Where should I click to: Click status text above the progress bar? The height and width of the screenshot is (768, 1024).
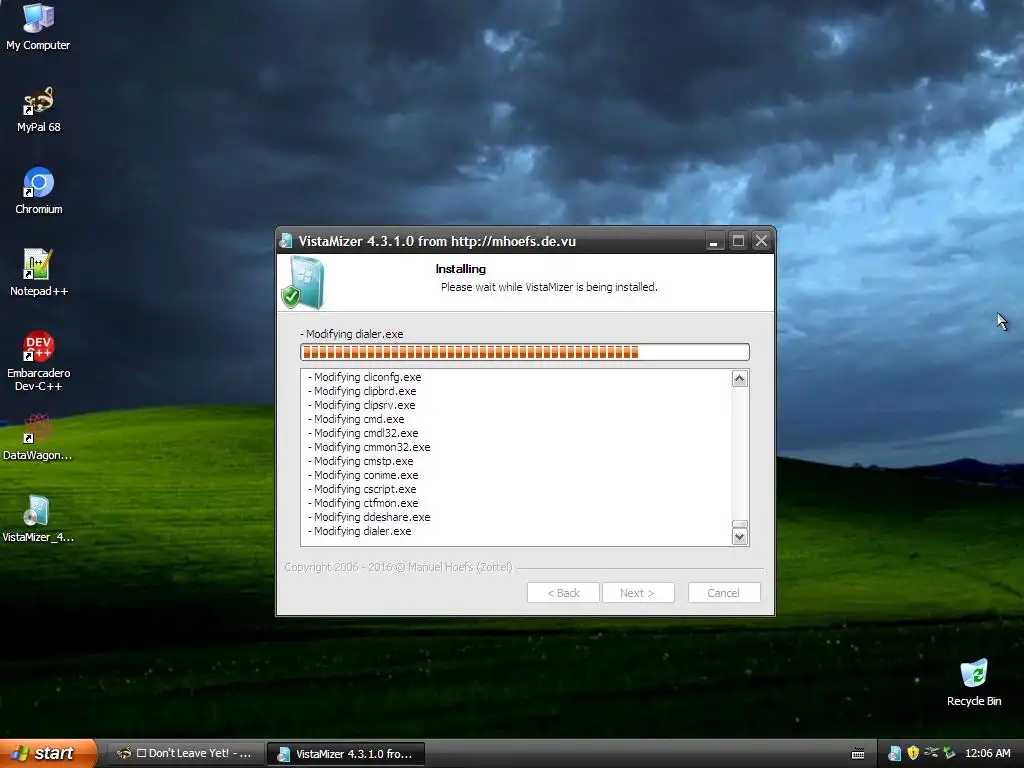(351, 334)
